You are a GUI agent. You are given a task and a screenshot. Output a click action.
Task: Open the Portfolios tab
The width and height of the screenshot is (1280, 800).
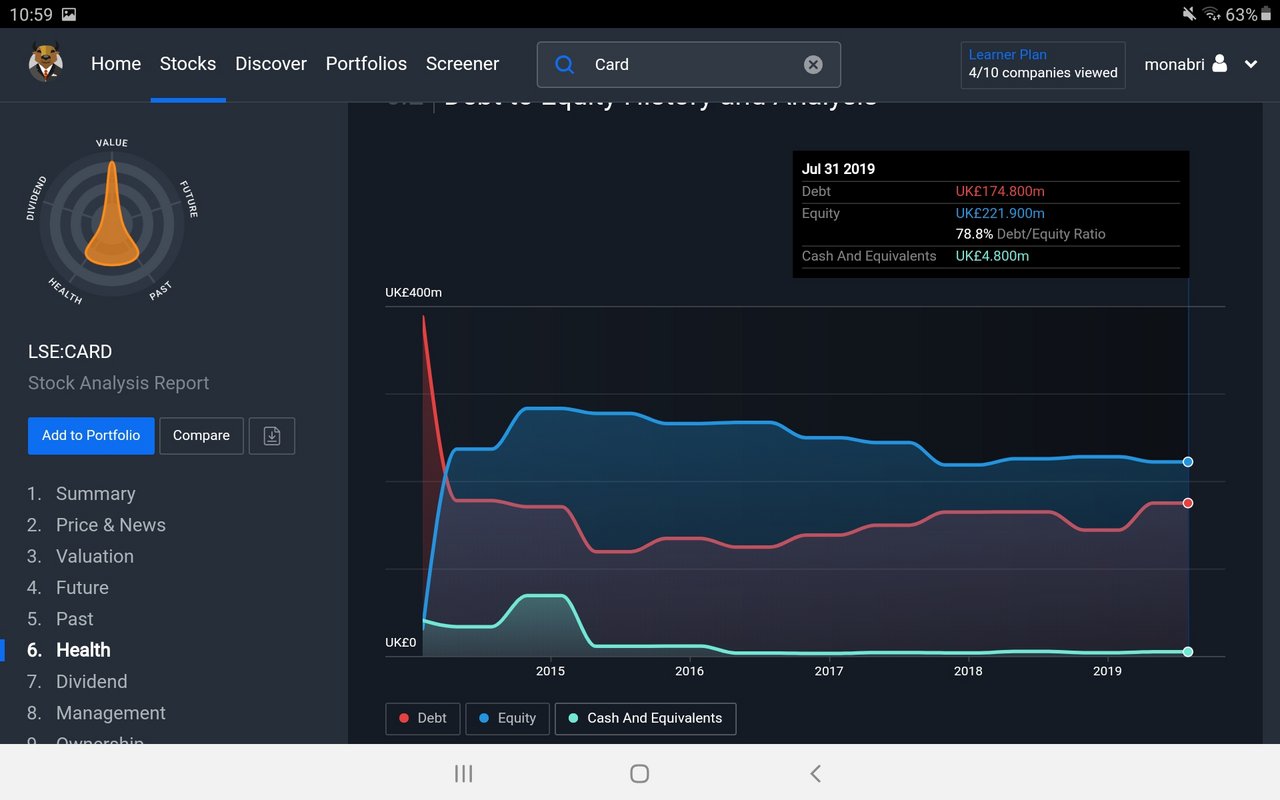click(x=366, y=63)
